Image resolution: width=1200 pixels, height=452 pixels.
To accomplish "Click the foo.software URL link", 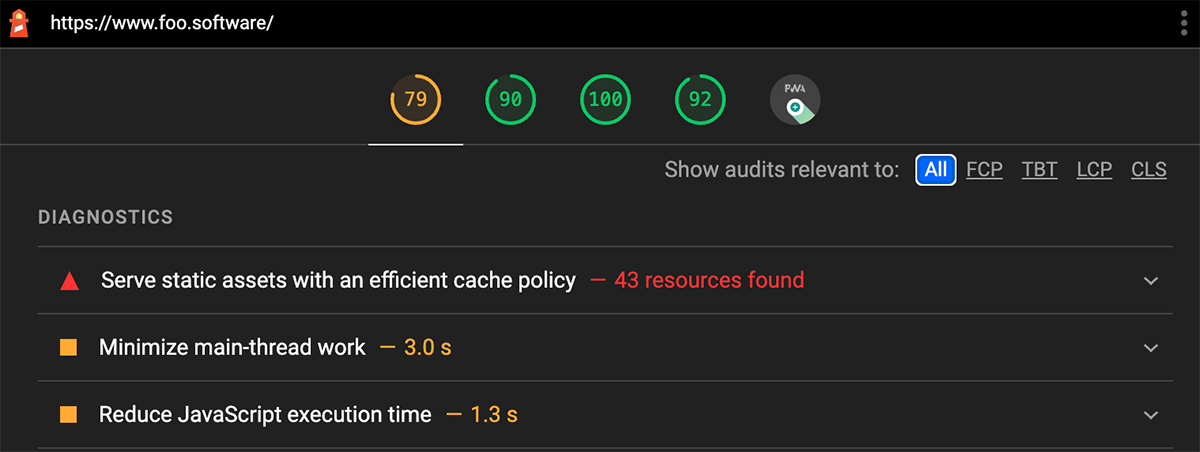I will 161,24.
